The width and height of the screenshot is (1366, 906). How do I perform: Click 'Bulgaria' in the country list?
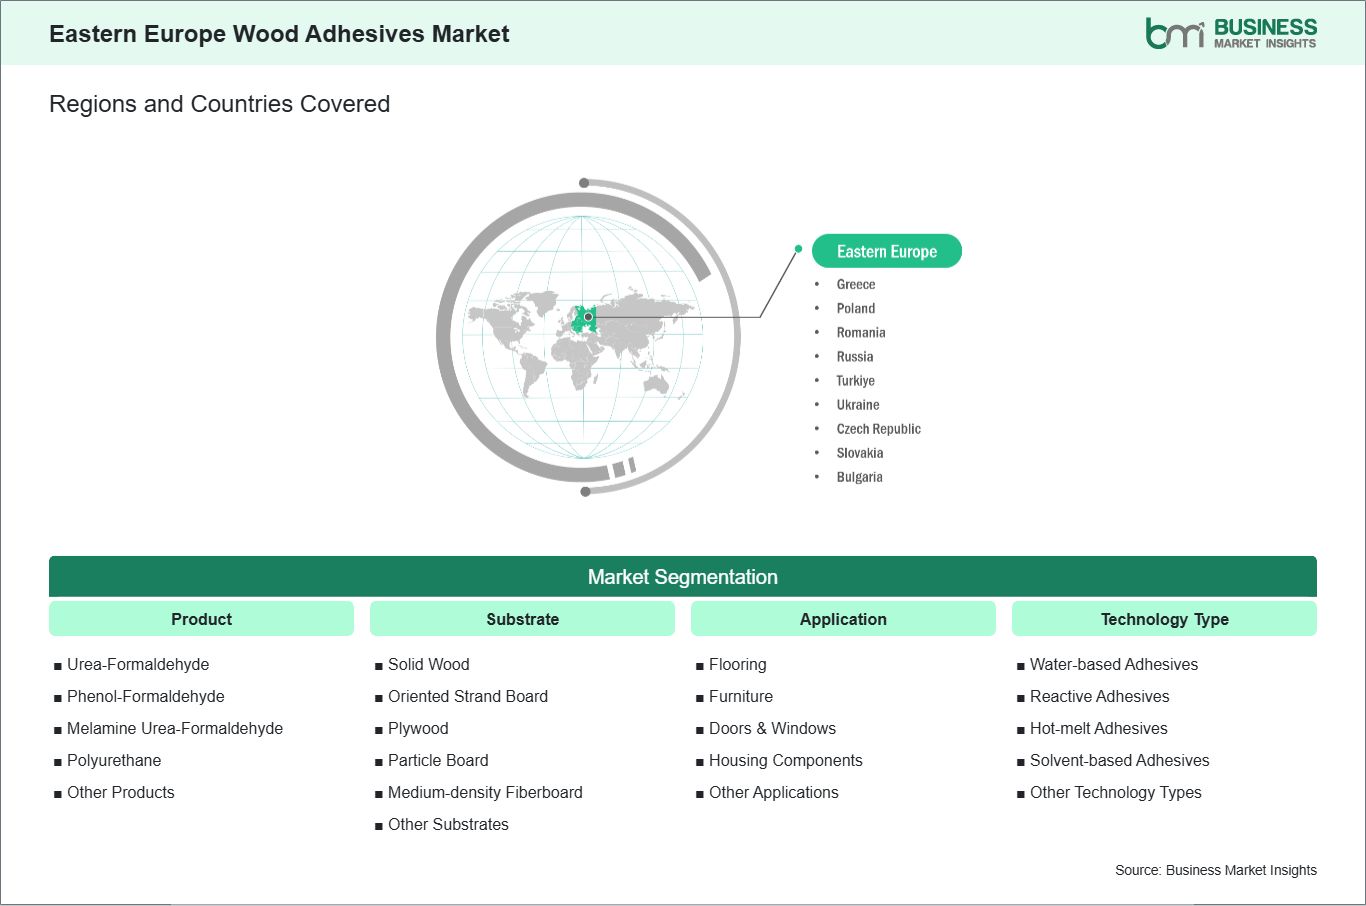pos(860,477)
